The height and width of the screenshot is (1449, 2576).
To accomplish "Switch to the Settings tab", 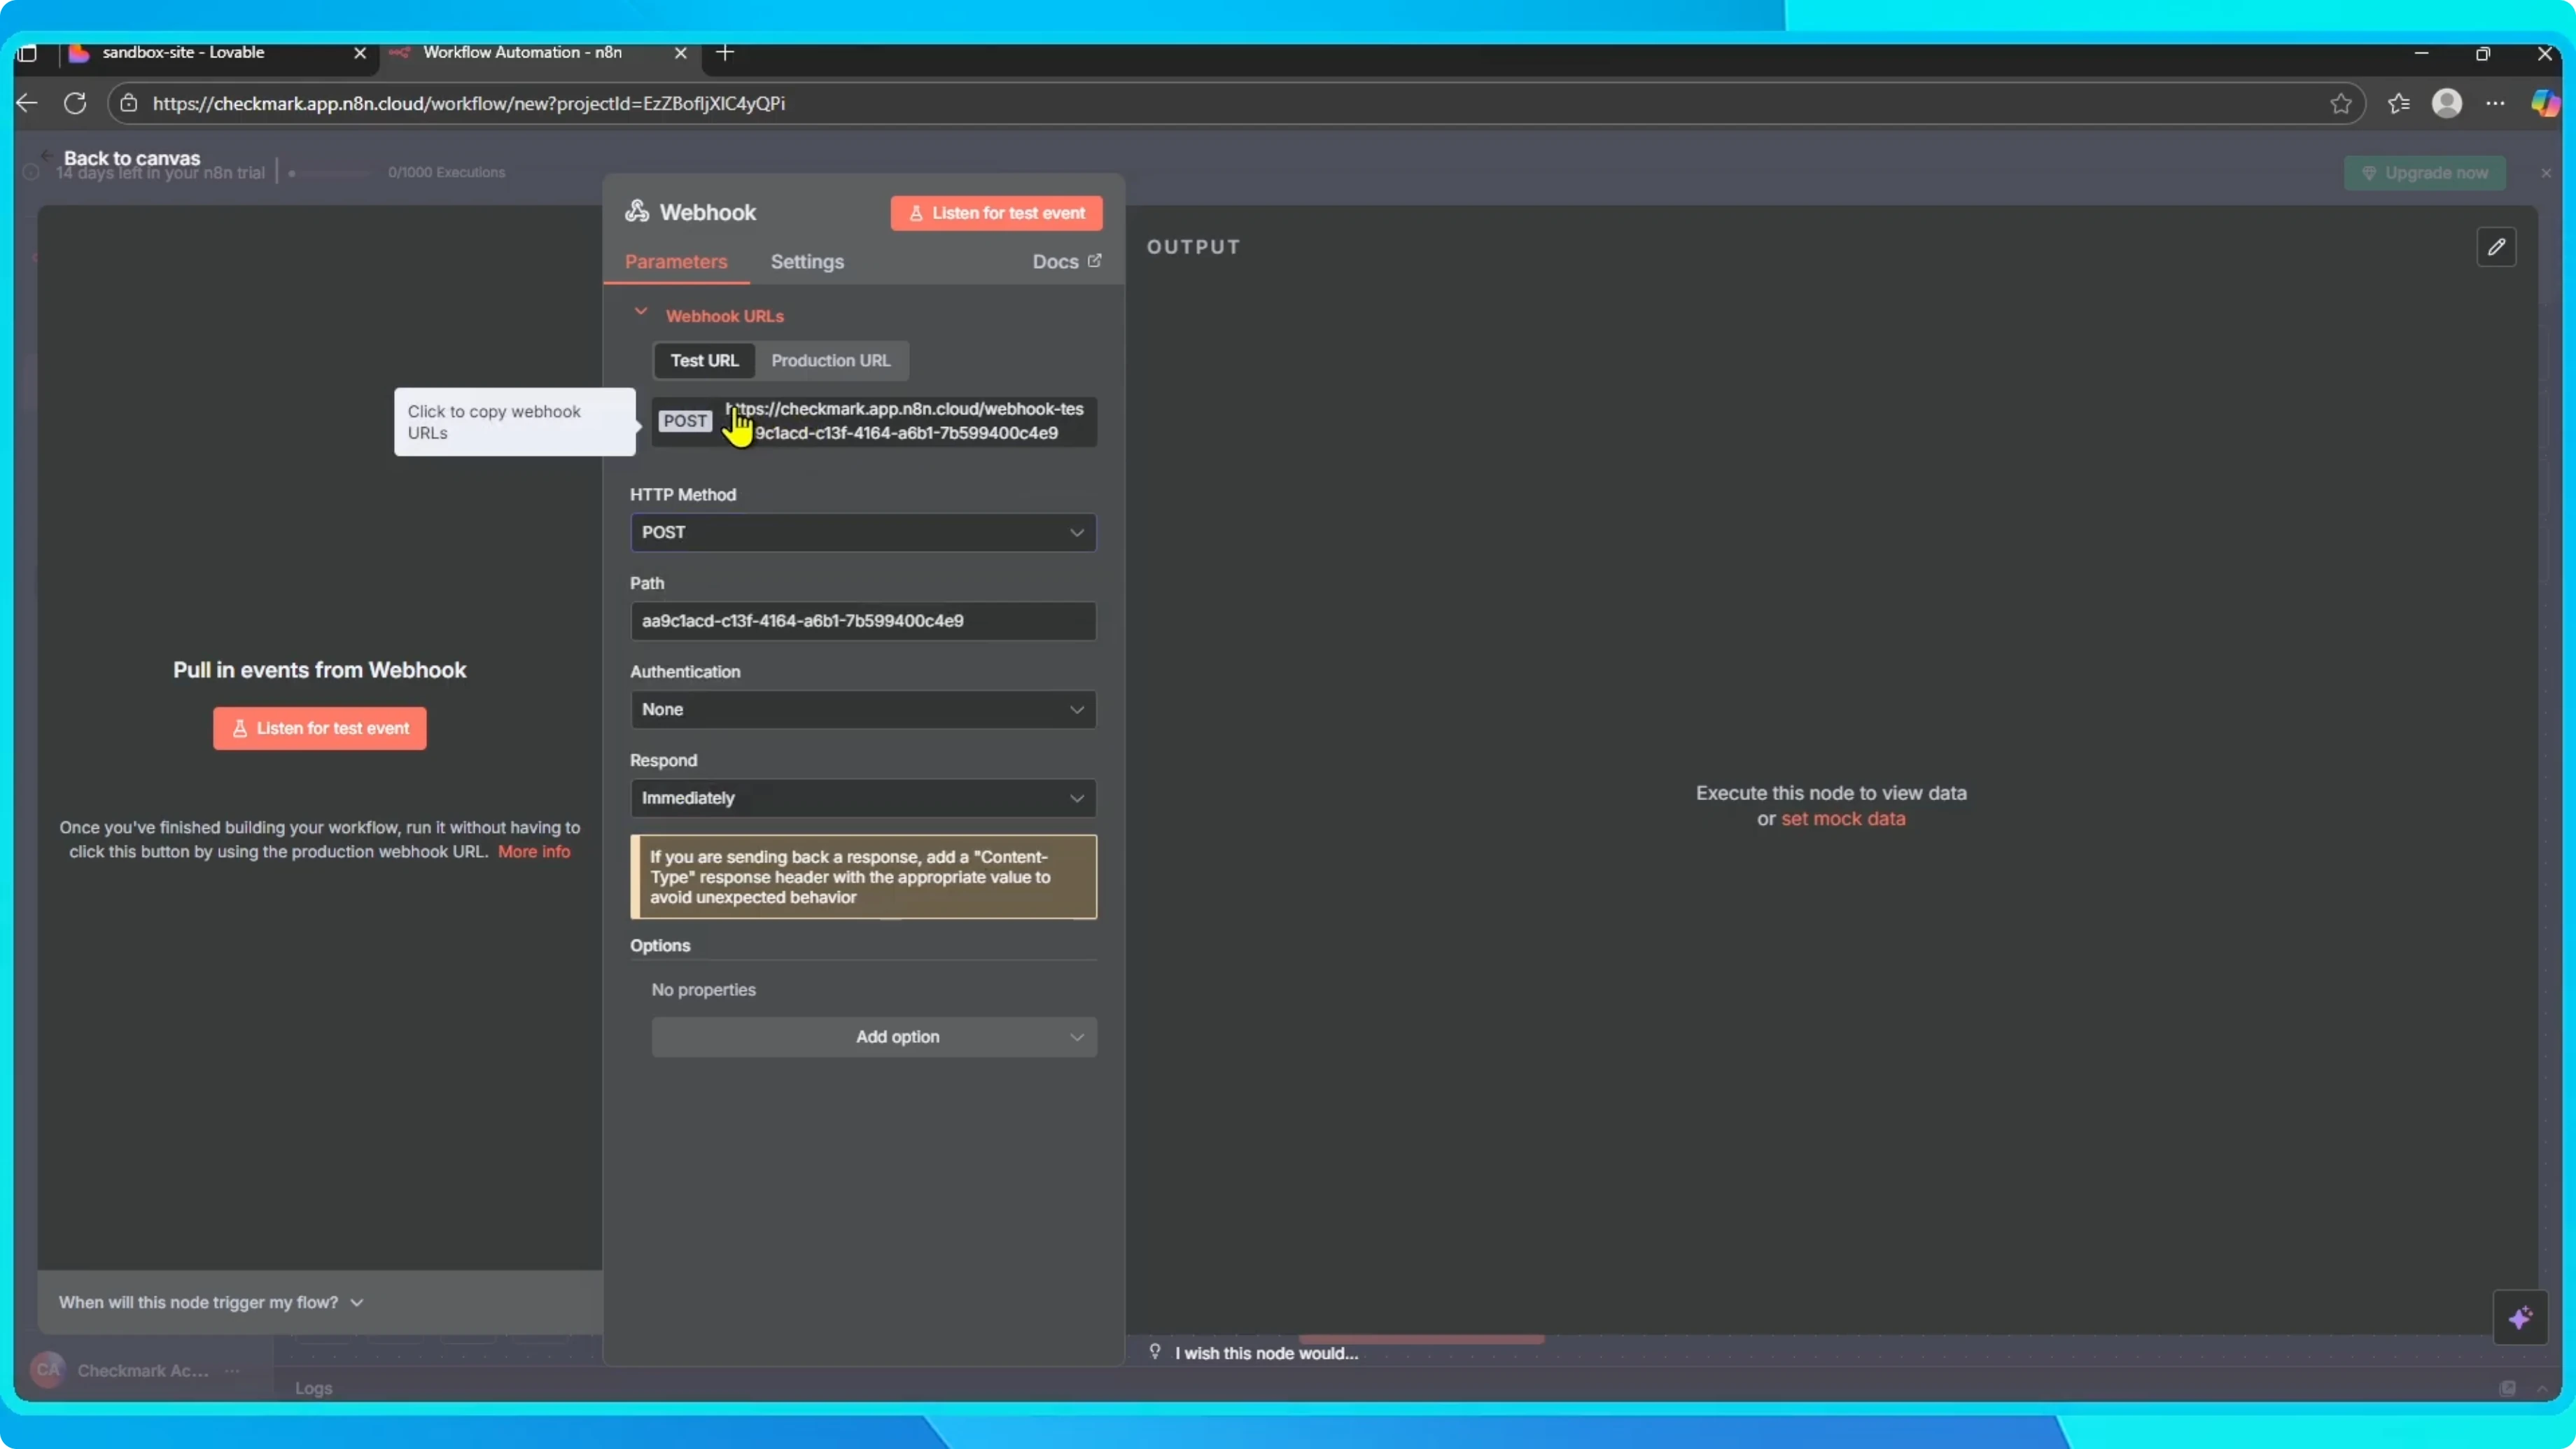I will pos(807,261).
